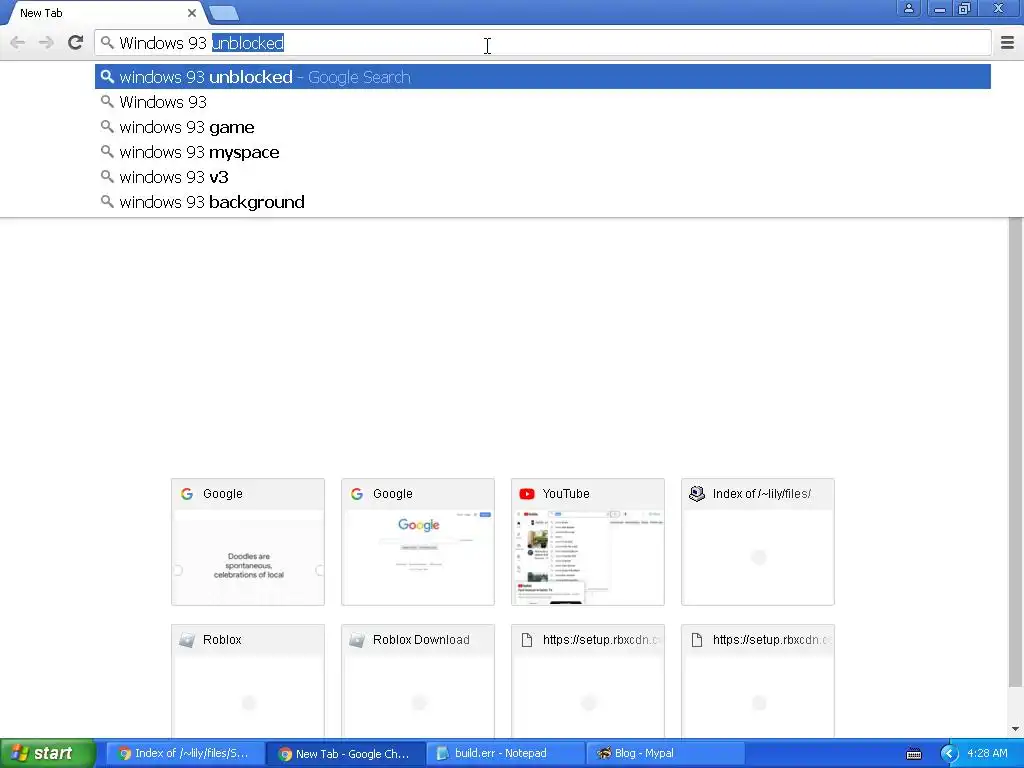Open the YouTube most-visited thumbnail

click(588, 542)
